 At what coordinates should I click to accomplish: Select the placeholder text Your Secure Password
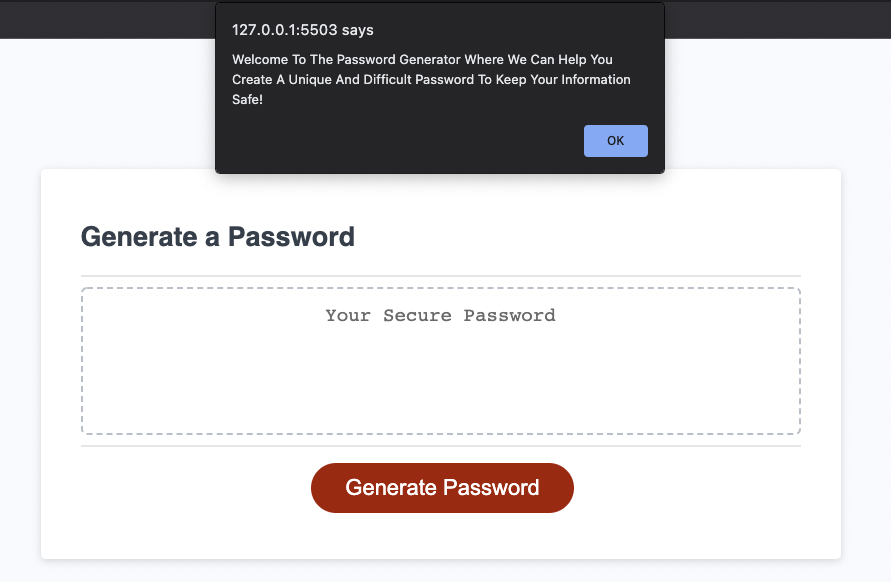(x=441, y=315)
